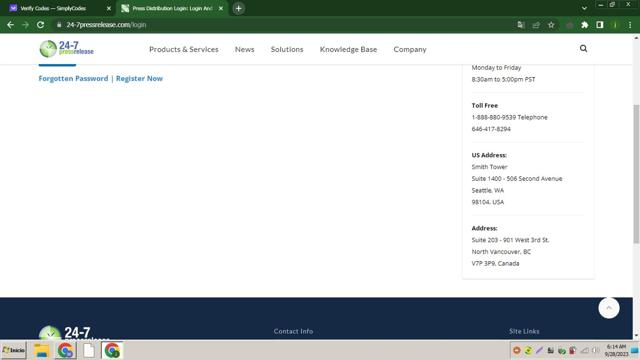Click the page vertical scrollbar thumb
Image resolution: width=640 pixels, height=360 pixels.
[x=636, y=174]
